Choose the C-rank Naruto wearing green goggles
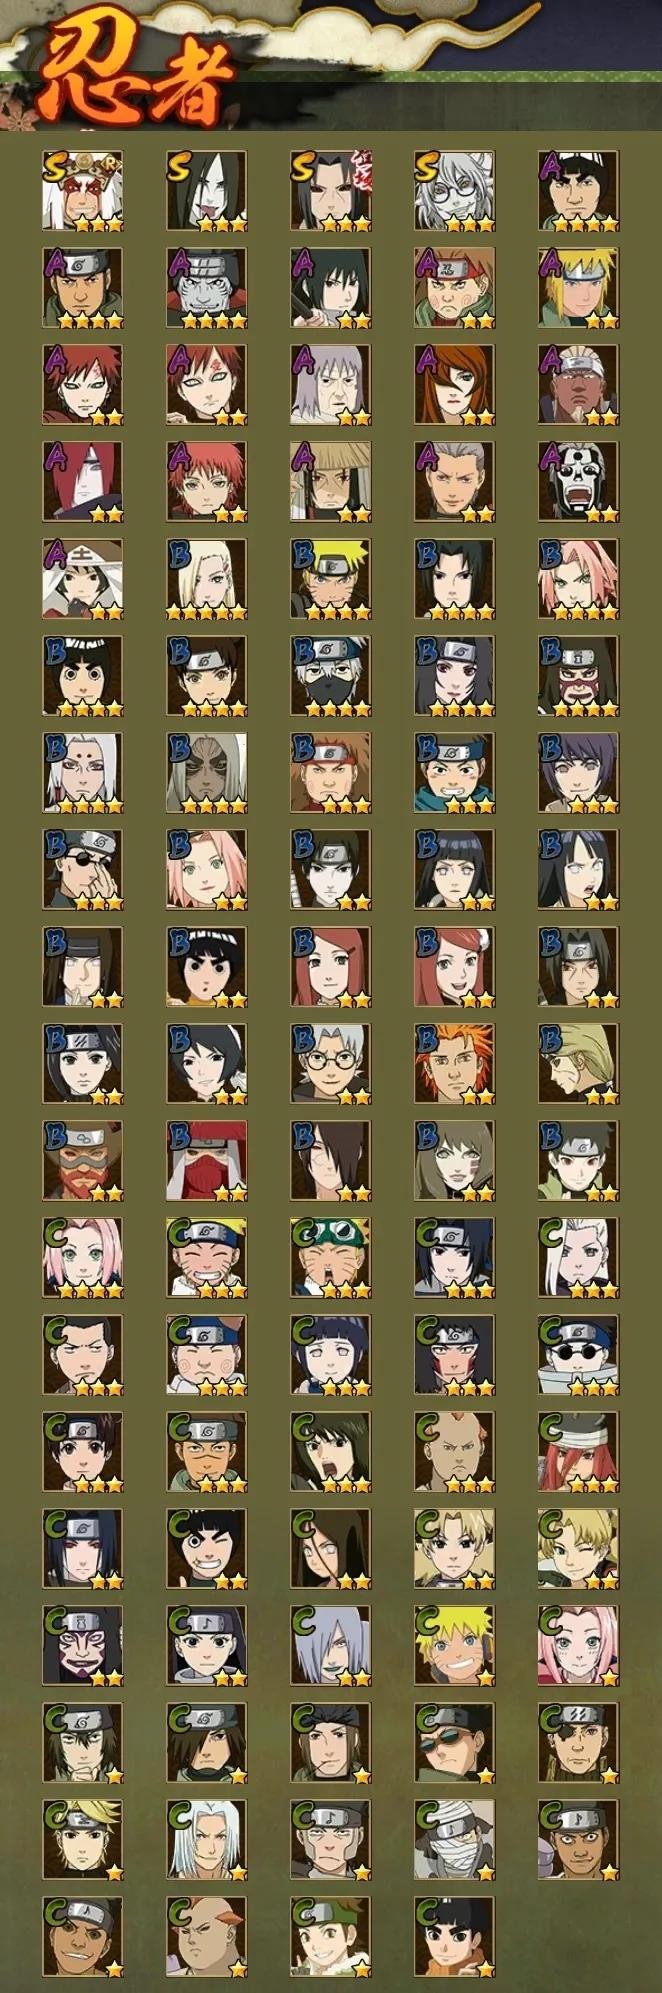662x1993 pixels. pos(330,1258)
